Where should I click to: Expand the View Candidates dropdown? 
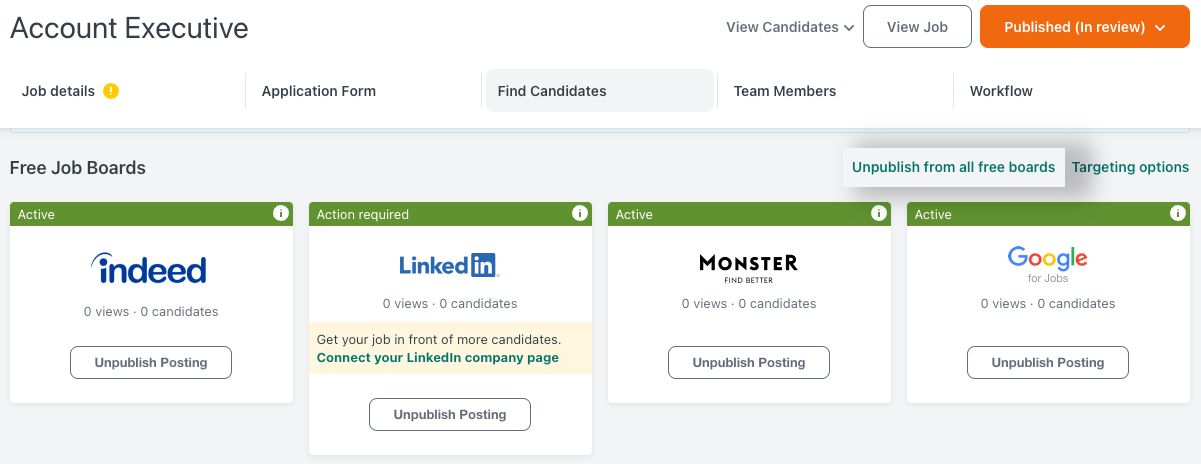(790, 27)
